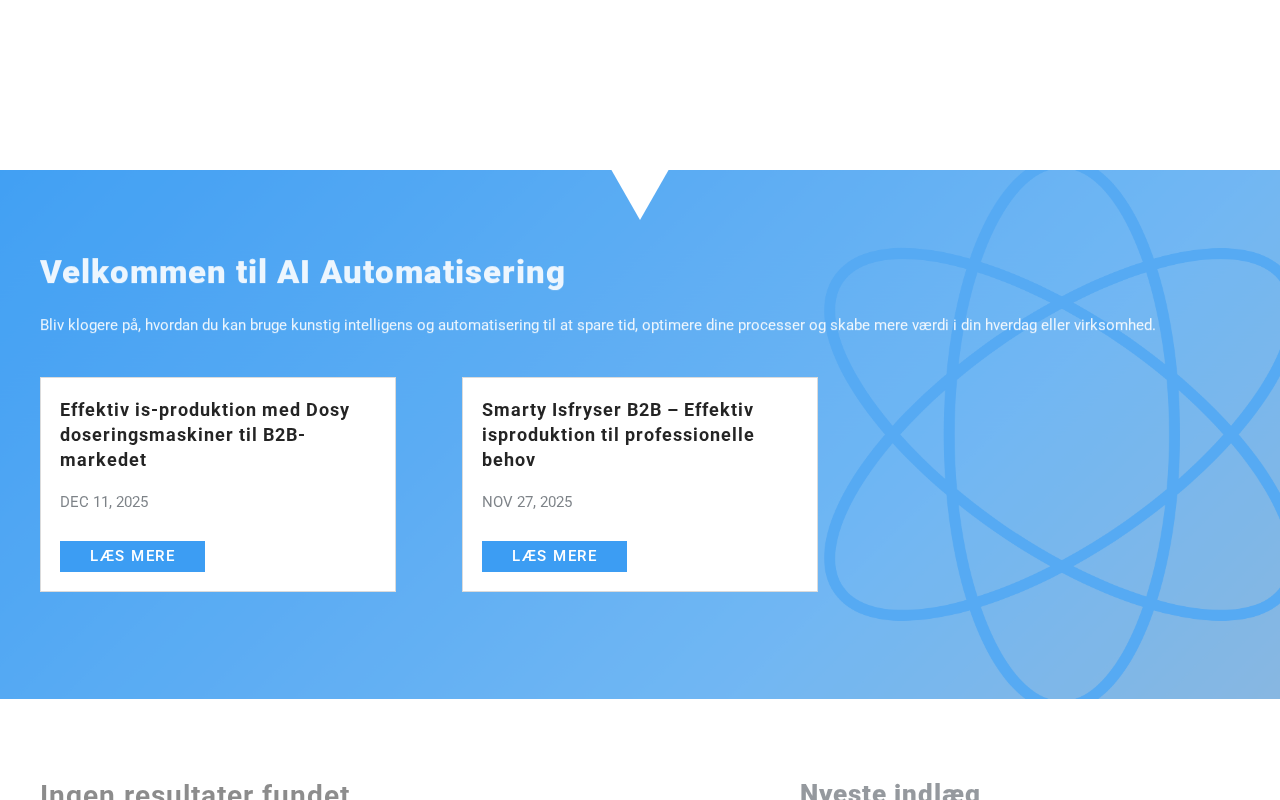This screenshot has height=800, width=1280.
Task: Click the blue gap between the two cards
Action: (x=429, y=484)
